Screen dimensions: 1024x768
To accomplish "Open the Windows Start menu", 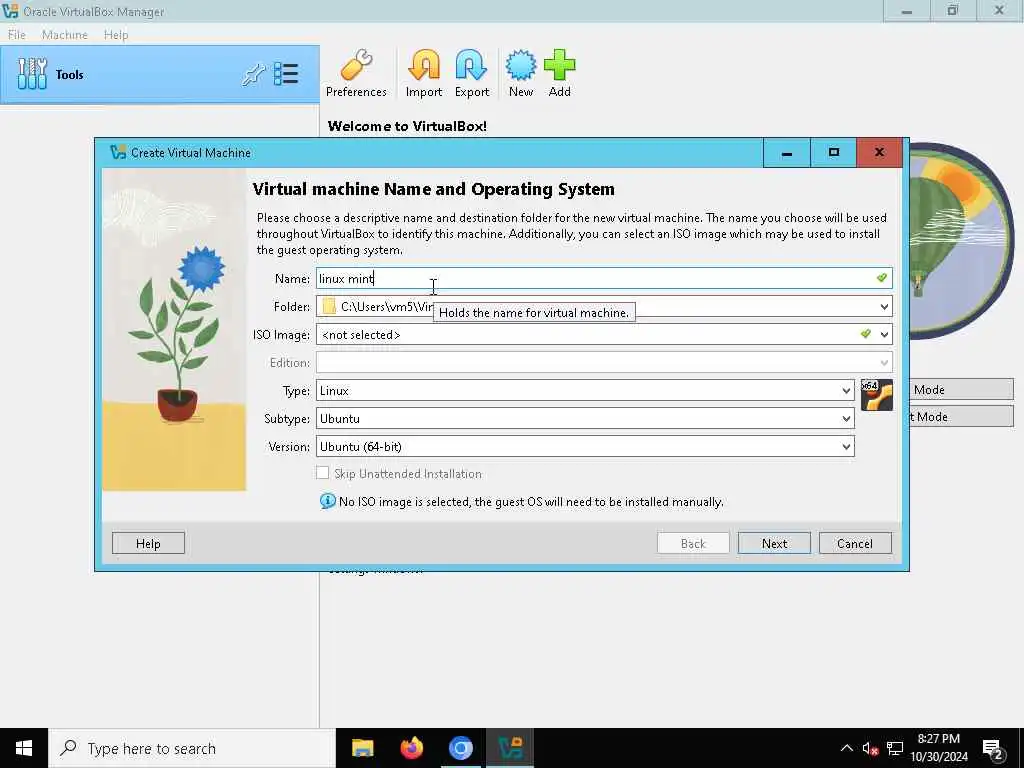I will [x=24, y=748].
